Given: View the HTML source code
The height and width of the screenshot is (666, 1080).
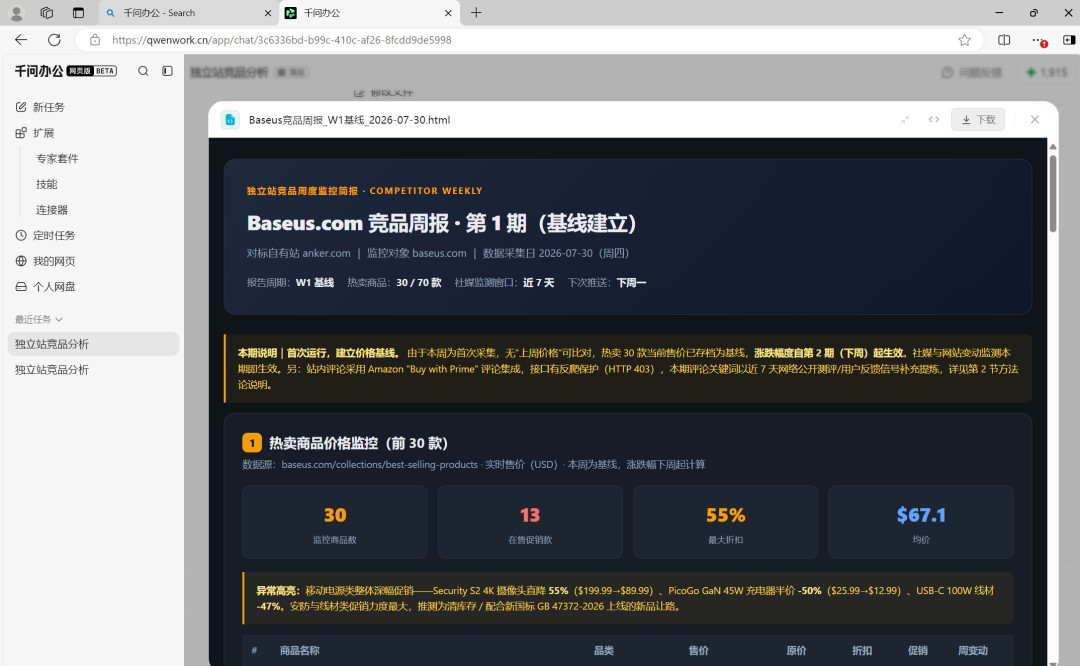Looking at the screenshot, I should pos(933,120).
